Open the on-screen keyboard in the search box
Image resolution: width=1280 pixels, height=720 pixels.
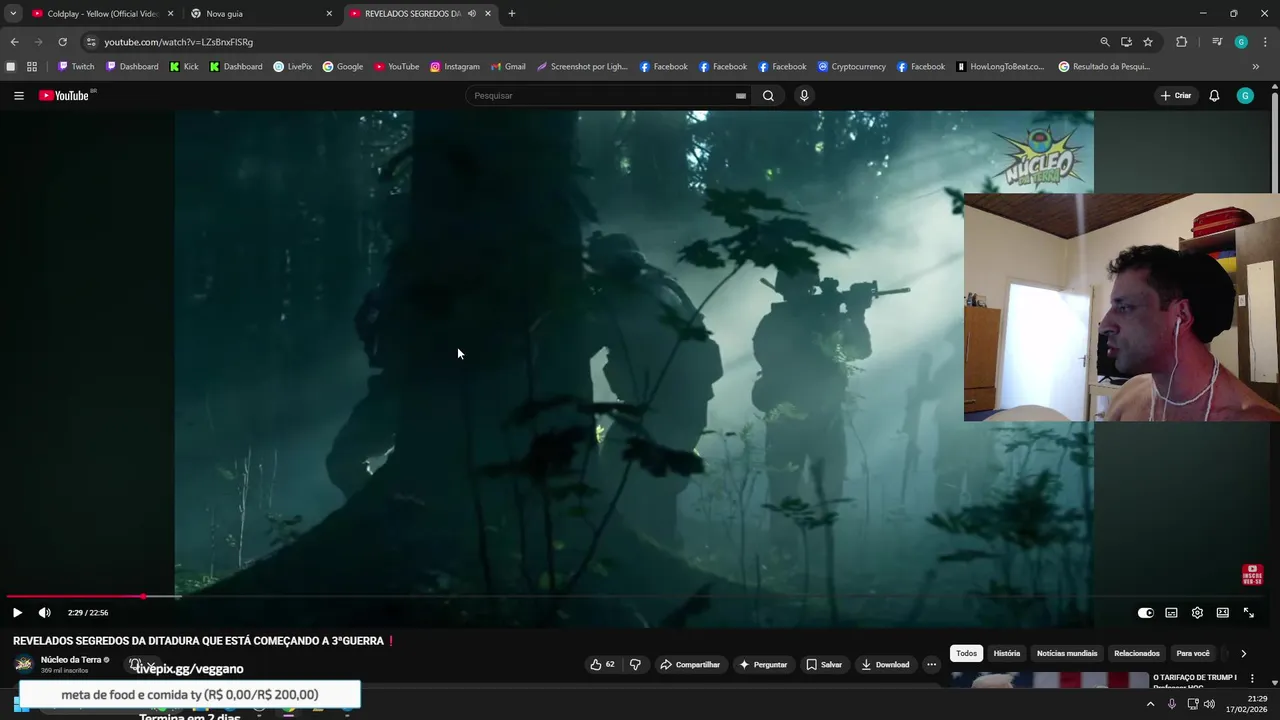tap(741, 96)
